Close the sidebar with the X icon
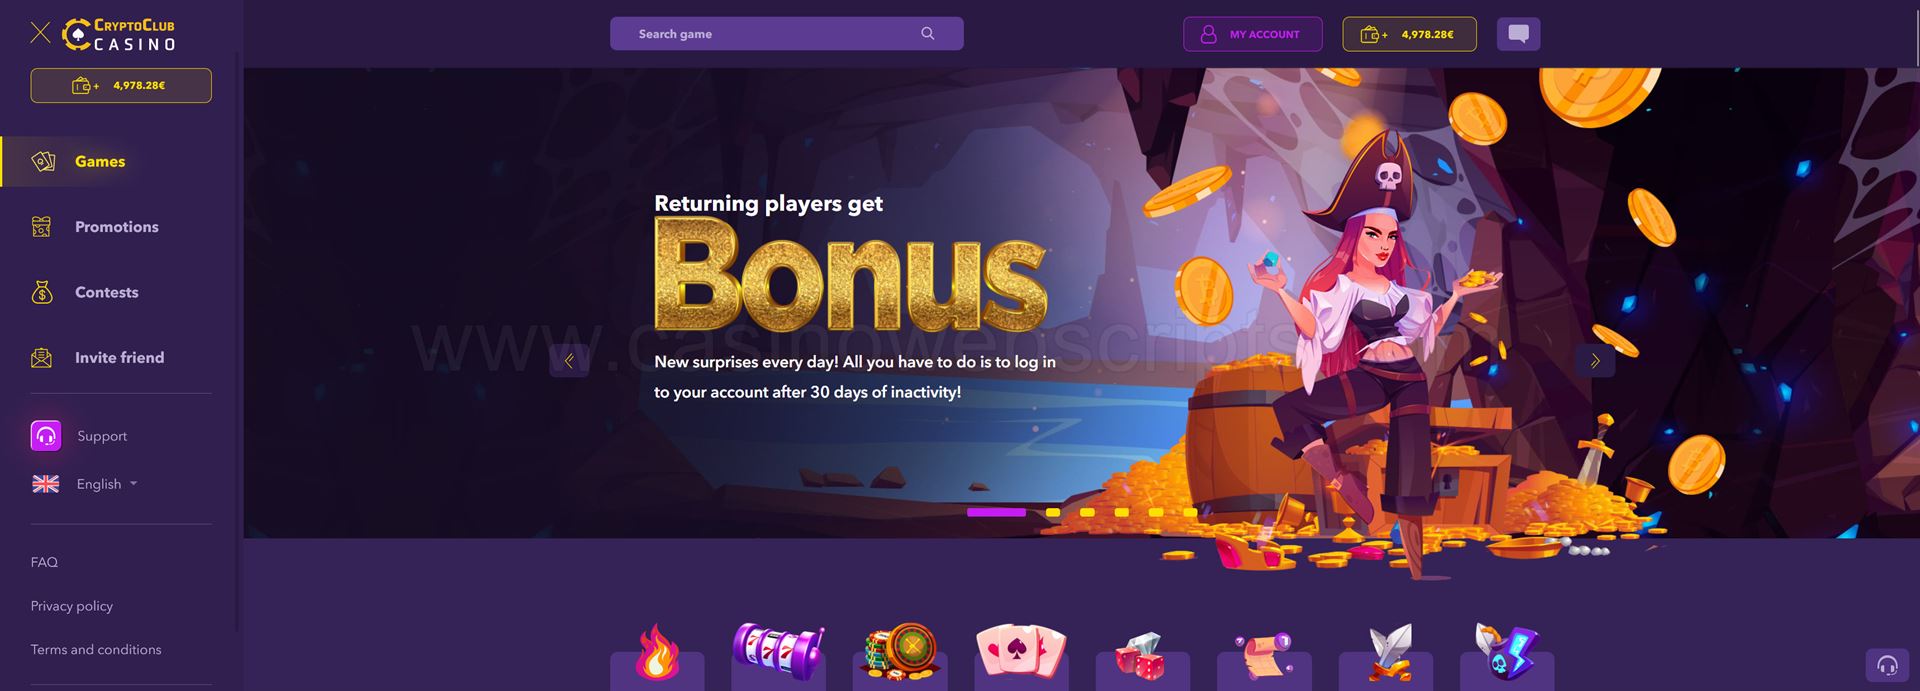Image resolution: width=1920 pixels, height=691 pixels. (40, 33)
